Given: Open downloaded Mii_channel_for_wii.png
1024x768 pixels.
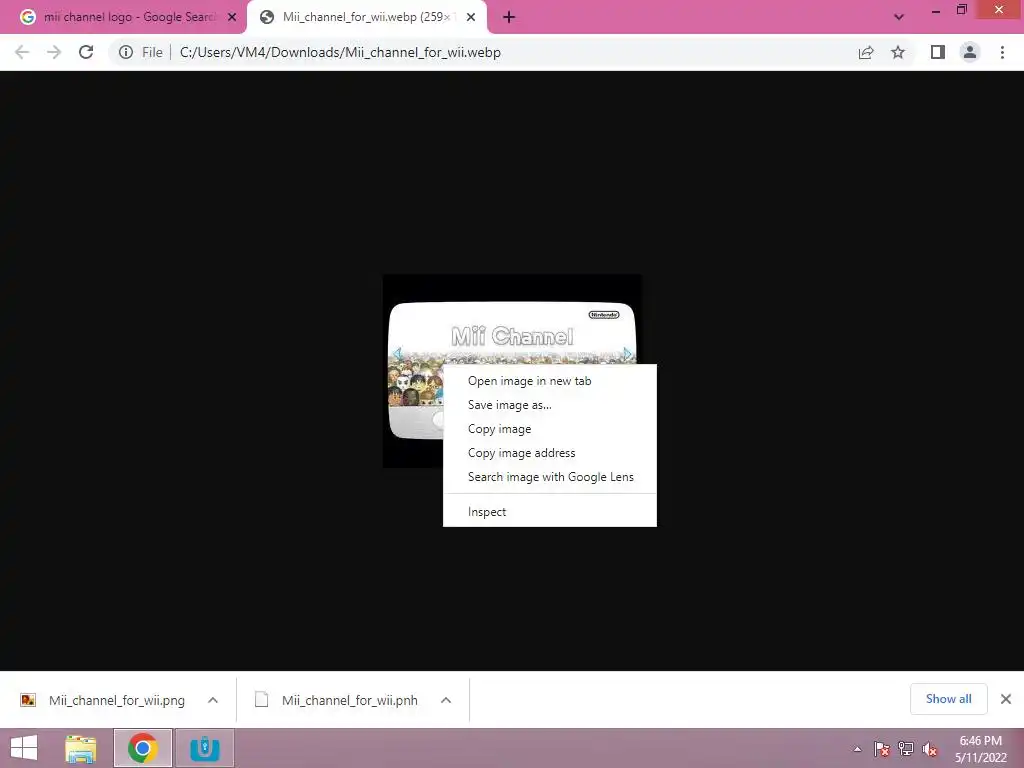Looking at the screenshot, I should tap(117, 700).
